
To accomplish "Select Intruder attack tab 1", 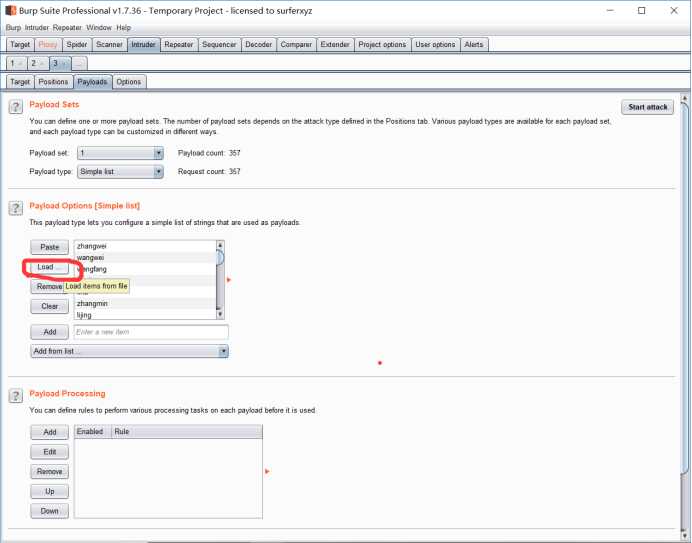I will (x=16, y=64).
